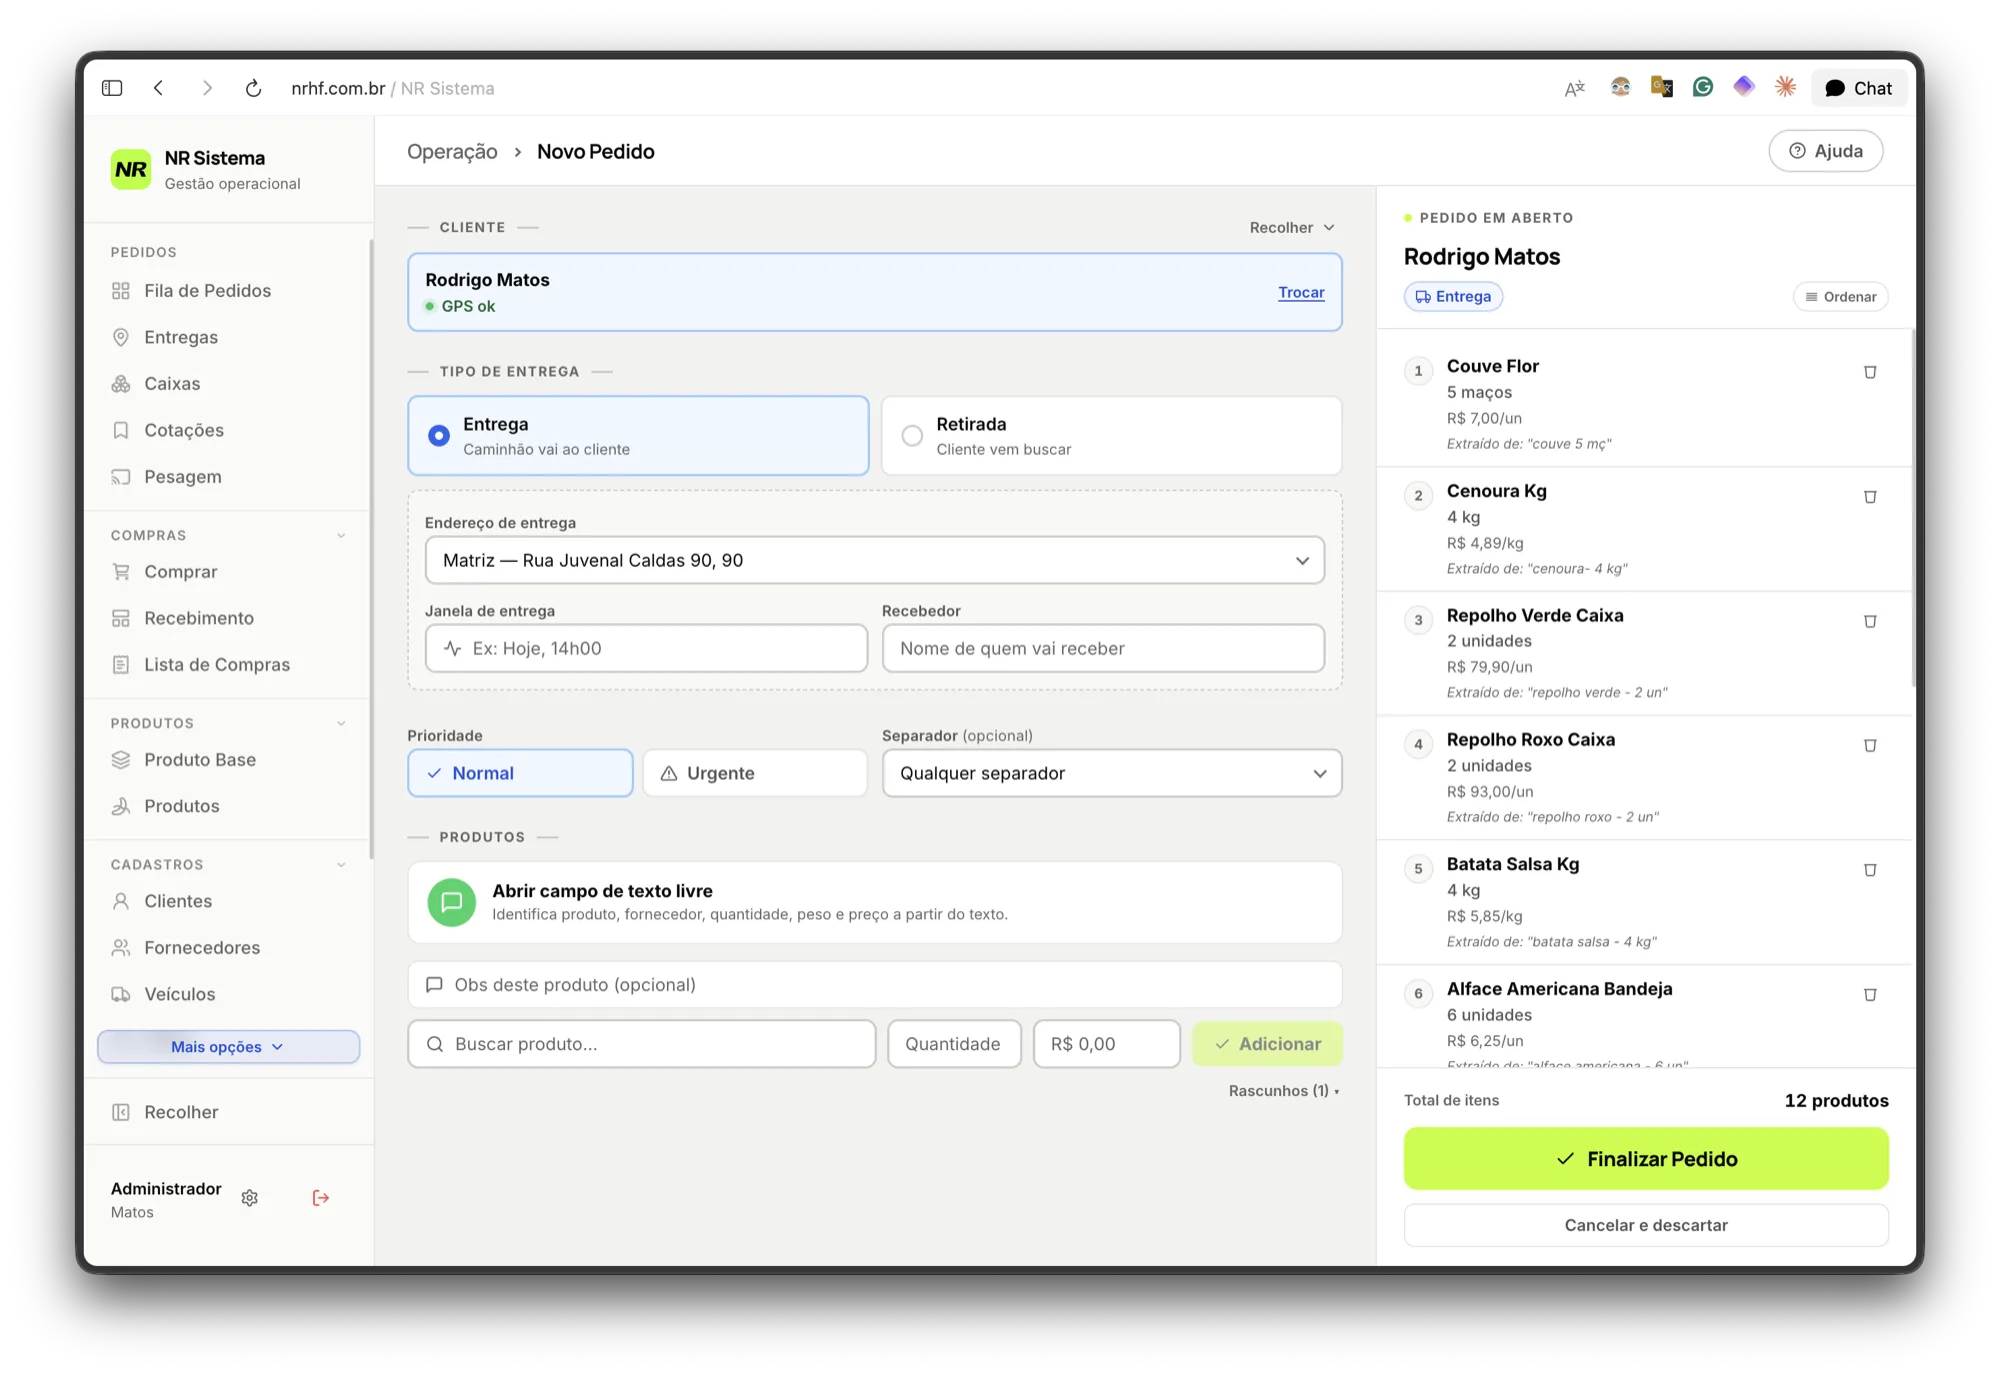This screenshot has height=1374, width=2000.
Task: Select the Retirada pickup radio option
Action: coord(1112,436)
